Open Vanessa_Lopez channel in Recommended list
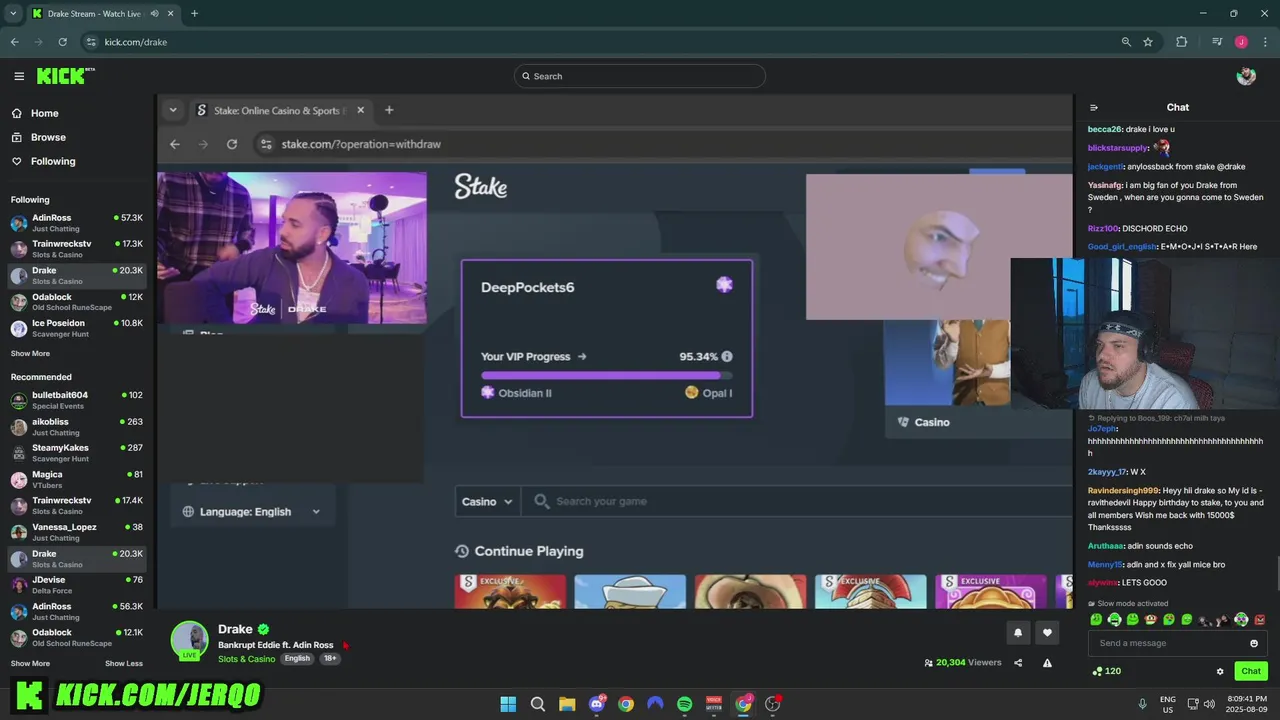This screenshot has height=720, width=1280. (77, 532)
